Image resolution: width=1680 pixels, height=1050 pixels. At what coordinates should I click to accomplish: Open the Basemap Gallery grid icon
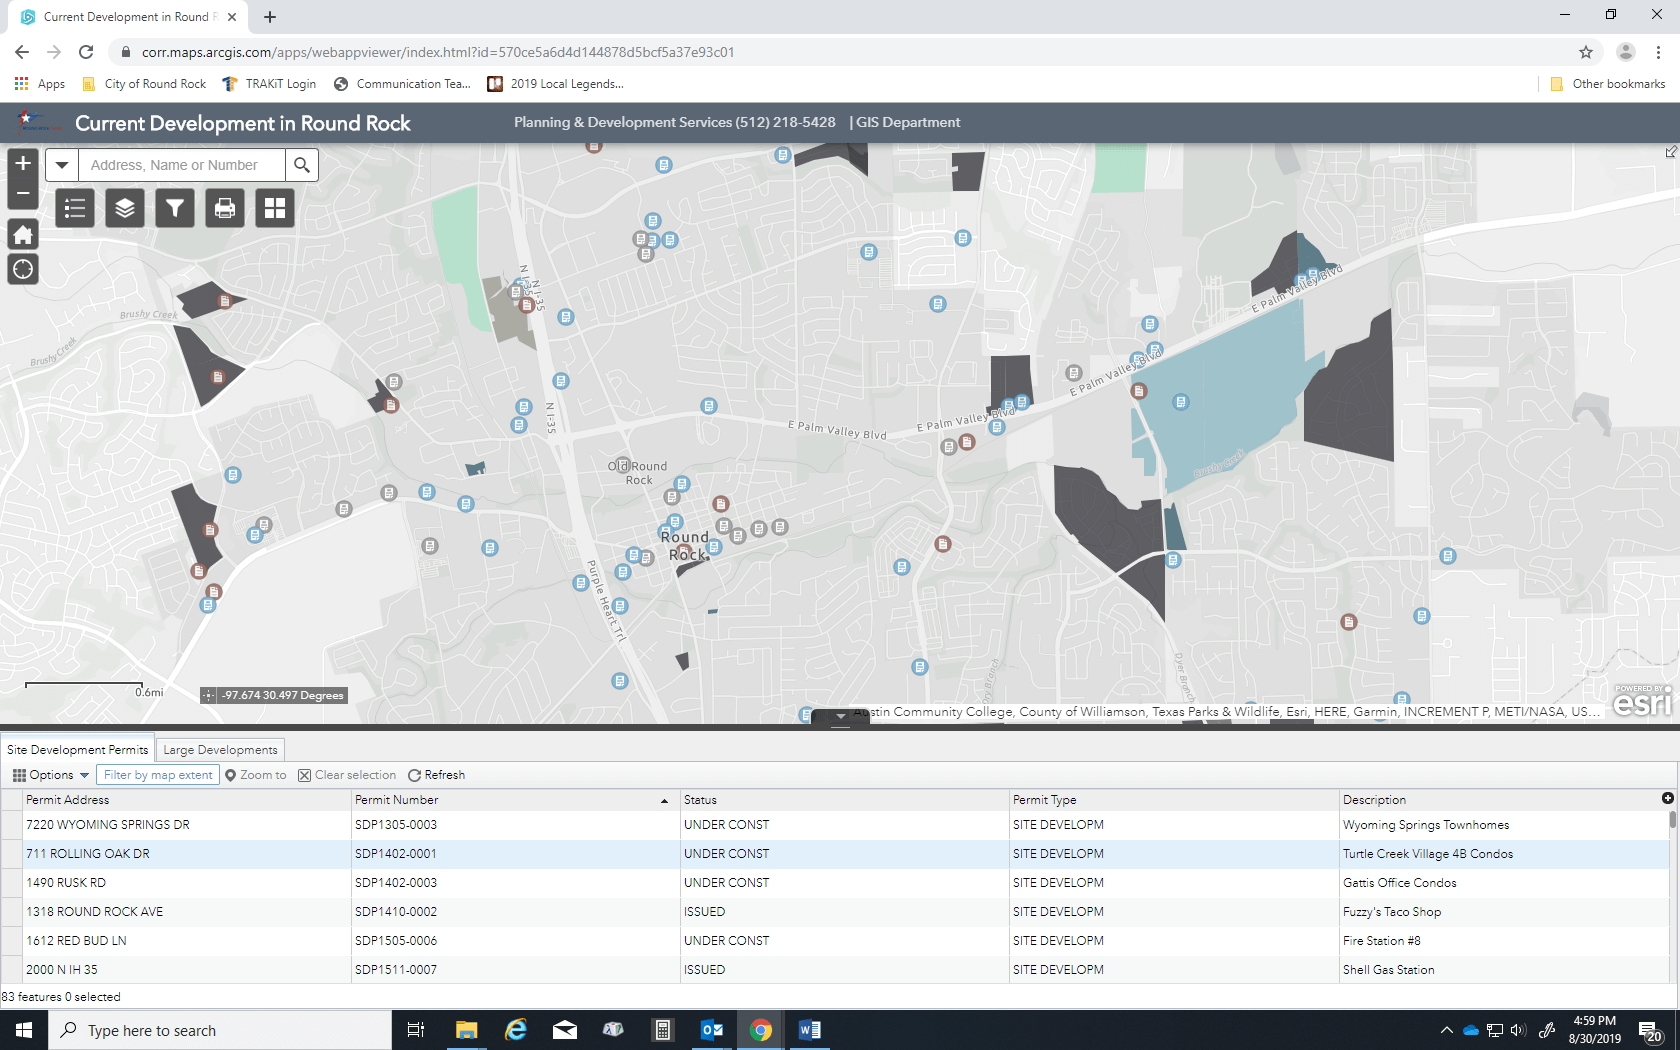pos(275,208)
